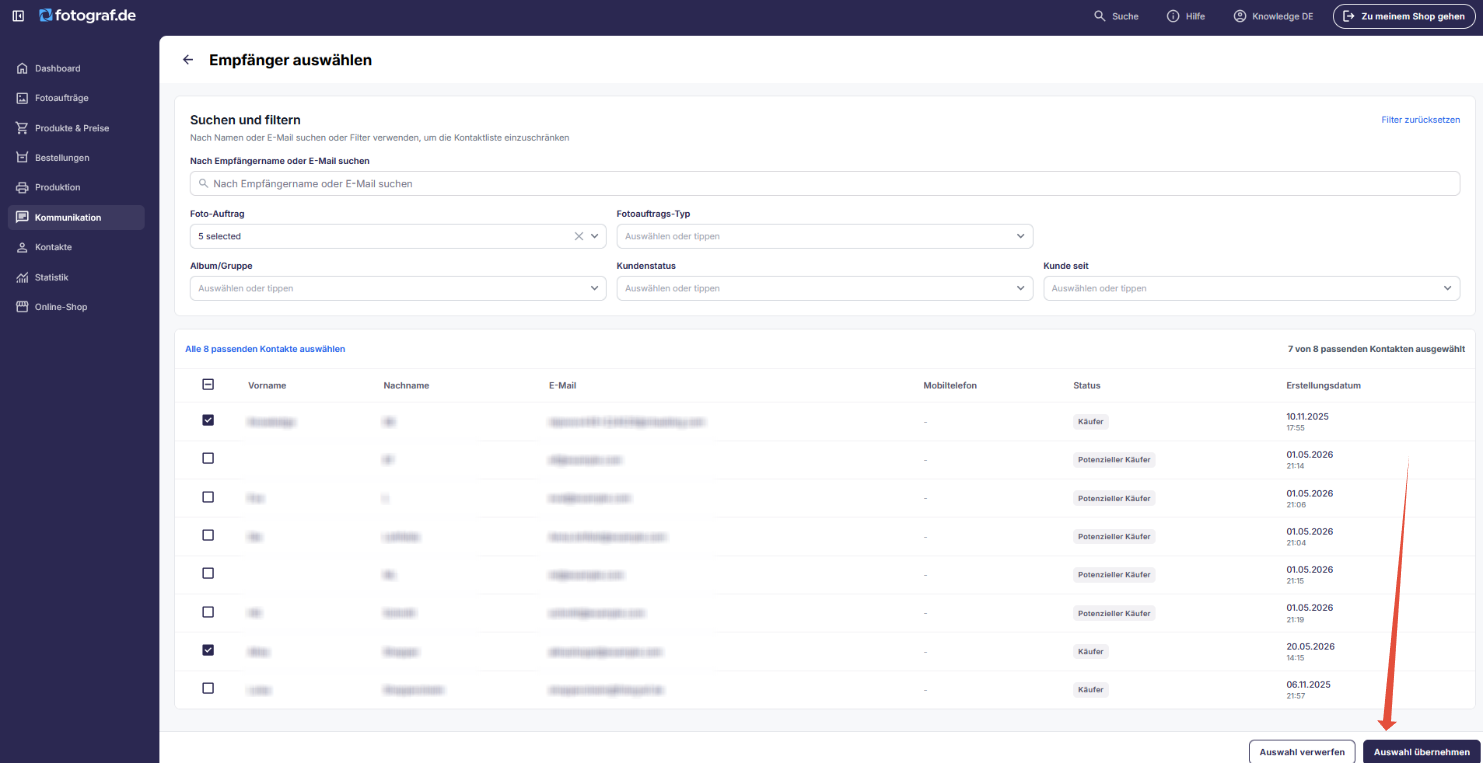This screenshot has width=1483, height=763.
Task: Open Produktion in the sidebar
Action: click(x=76, y=187)
